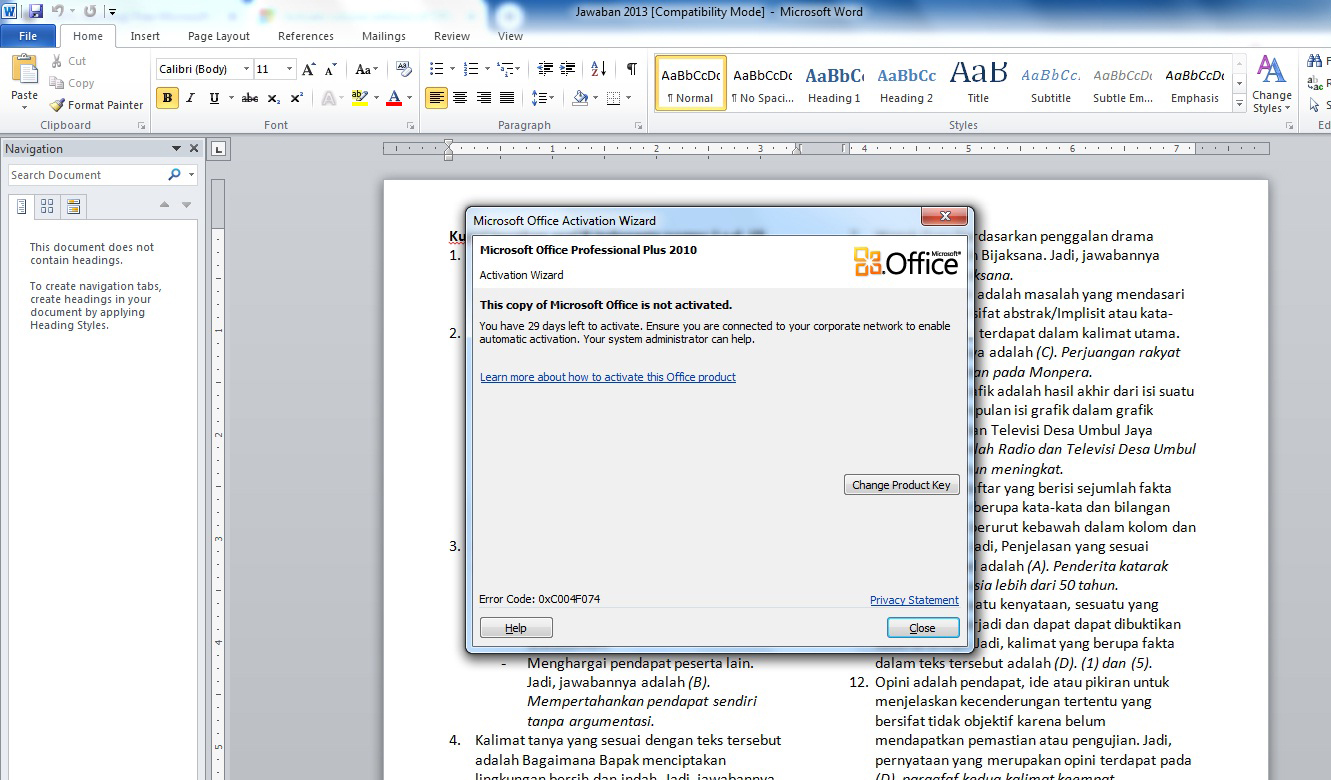Click the Redo/Repeat icon
The height and width of the screenshot is (780, 1331).
[x=90, y=11]
